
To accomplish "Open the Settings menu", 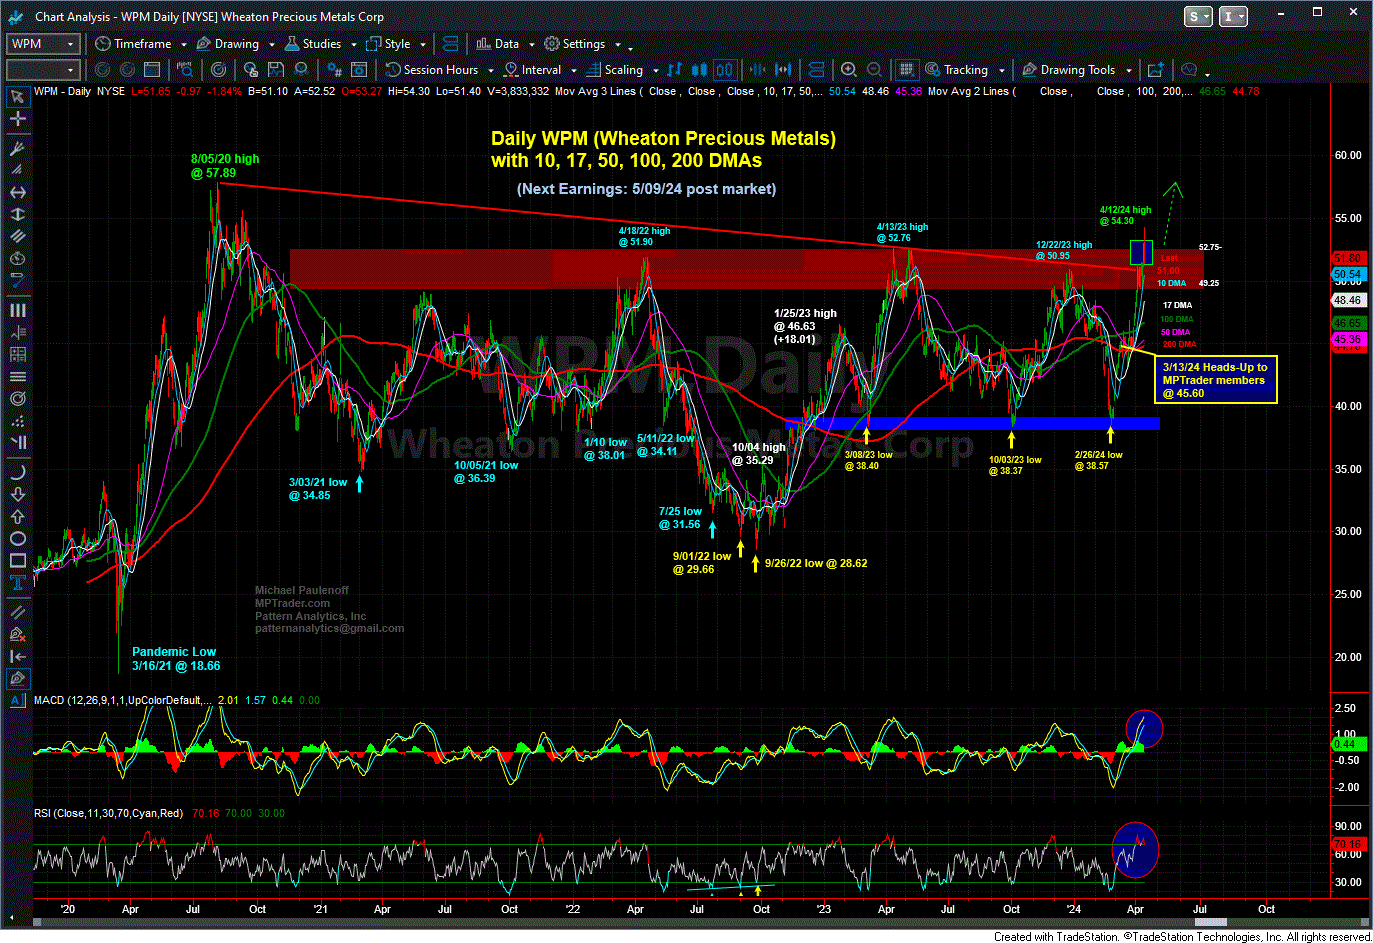I will [574, 44].
